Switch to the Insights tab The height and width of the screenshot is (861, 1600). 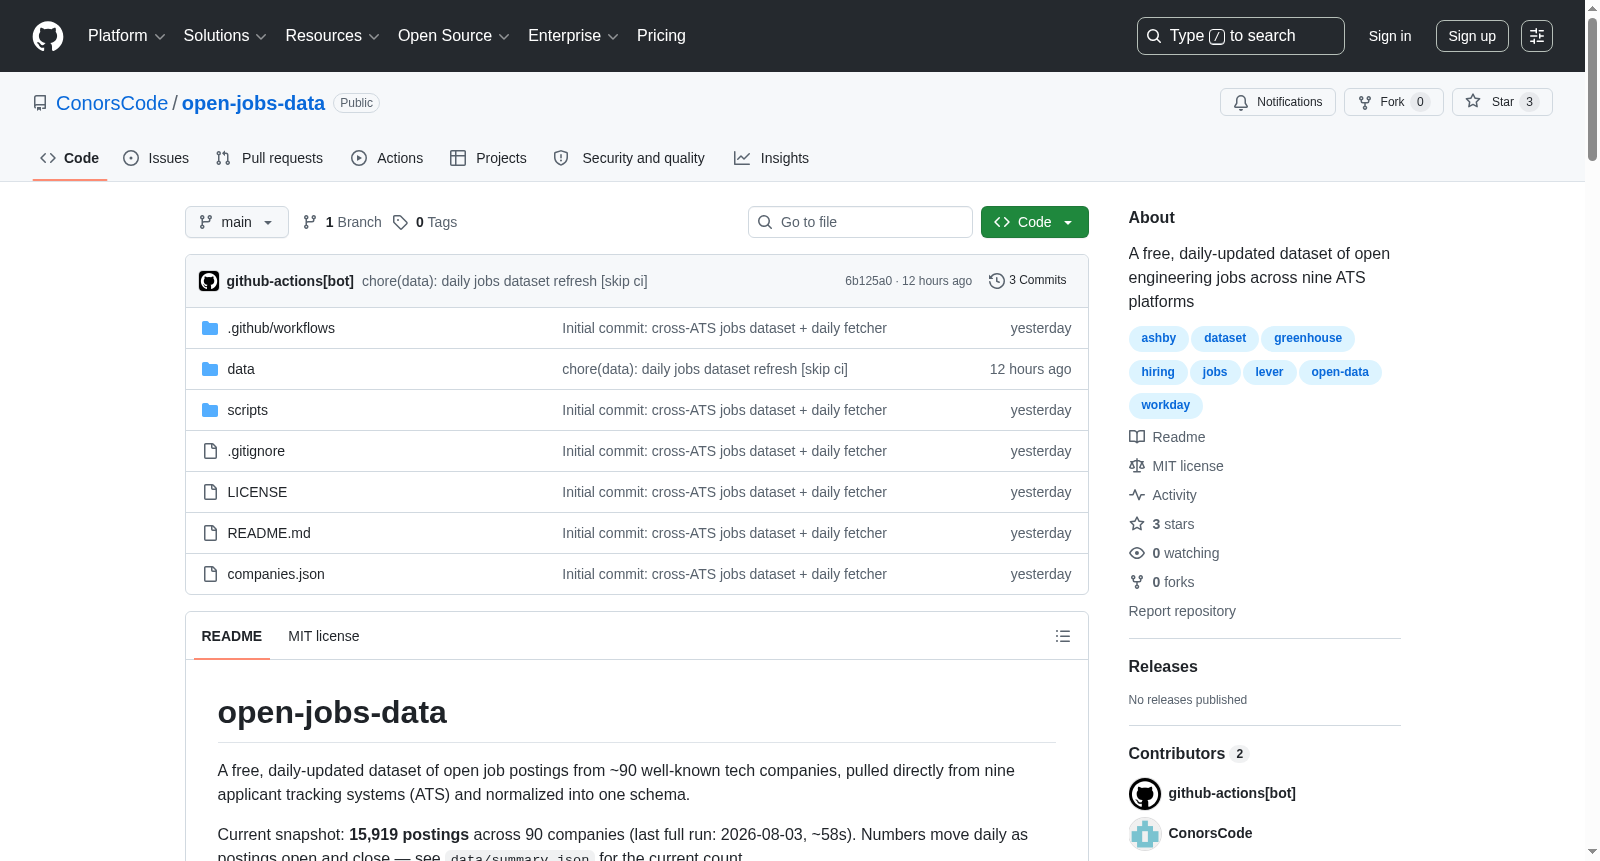pyautogui.click(x=771, y=158)
